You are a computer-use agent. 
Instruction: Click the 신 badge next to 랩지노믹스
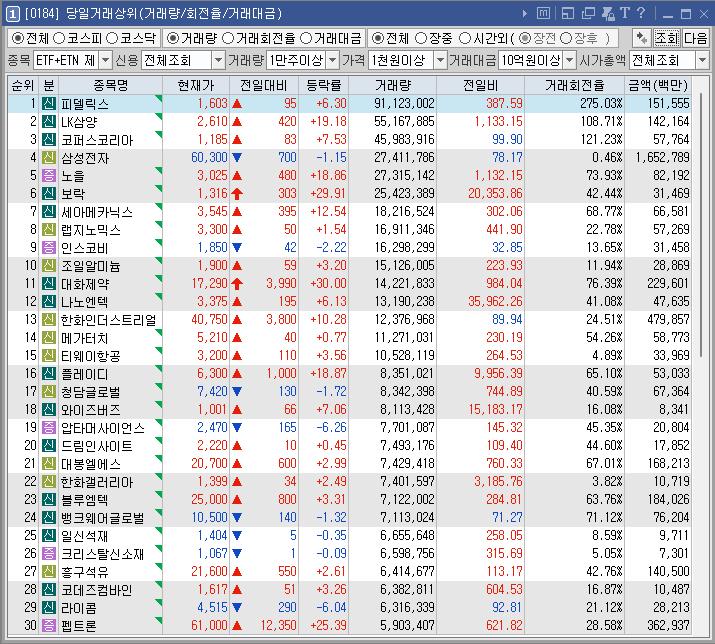point(49,229)
